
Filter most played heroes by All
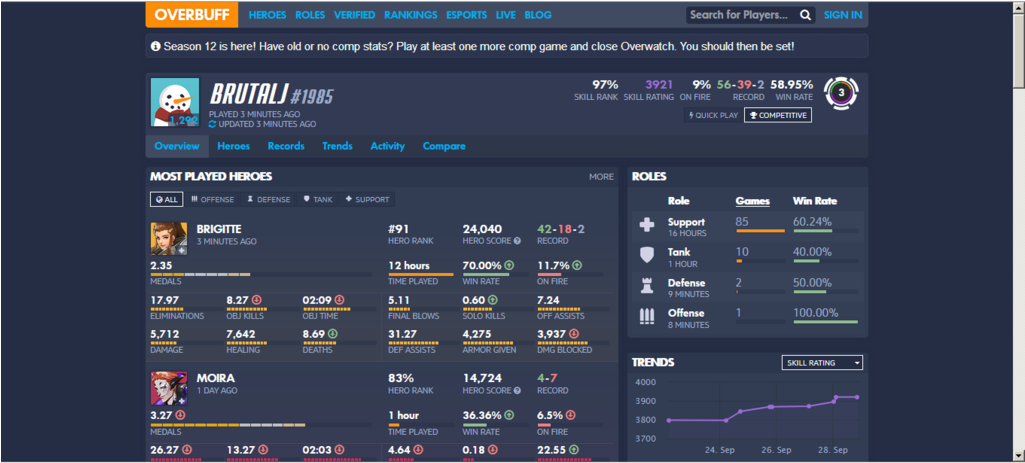click(x=167, y=199)
